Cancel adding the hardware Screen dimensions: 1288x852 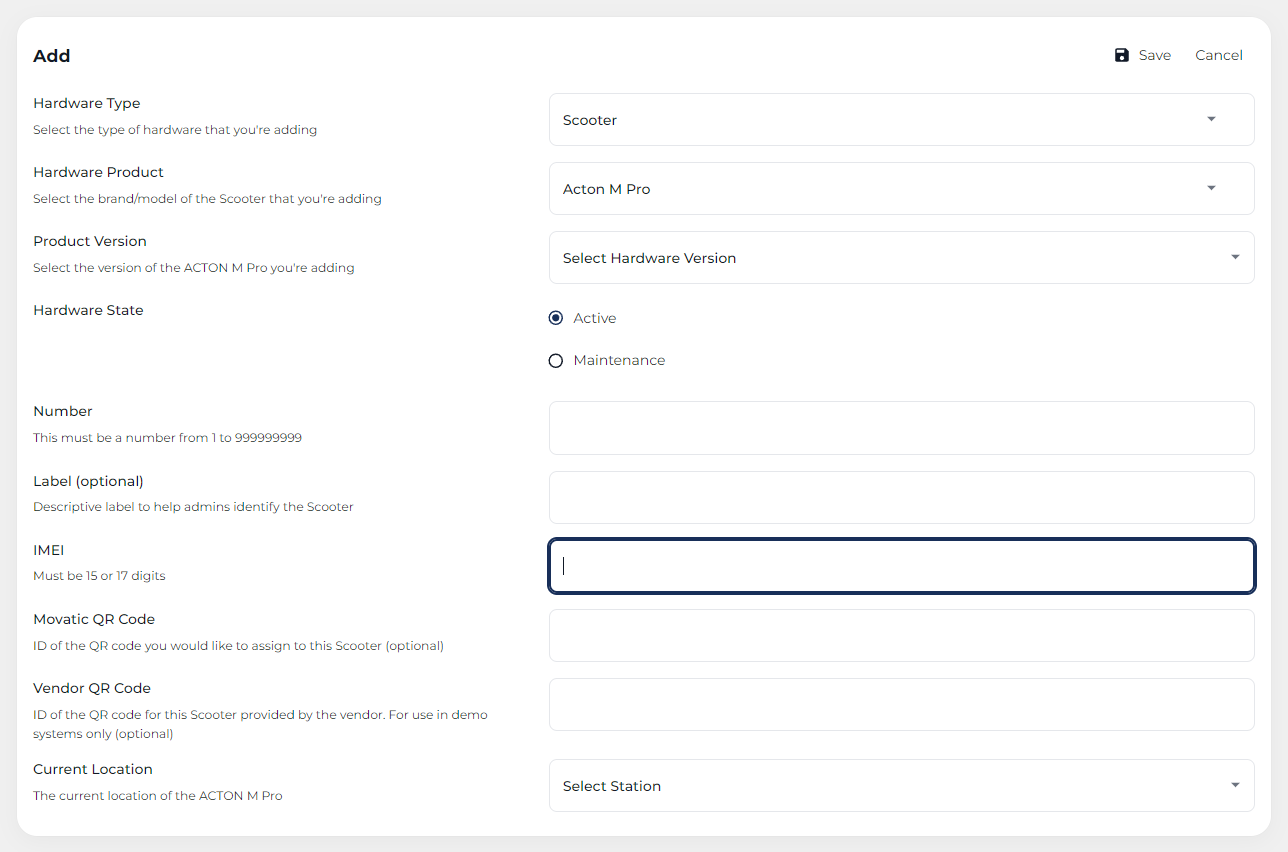1218,55
